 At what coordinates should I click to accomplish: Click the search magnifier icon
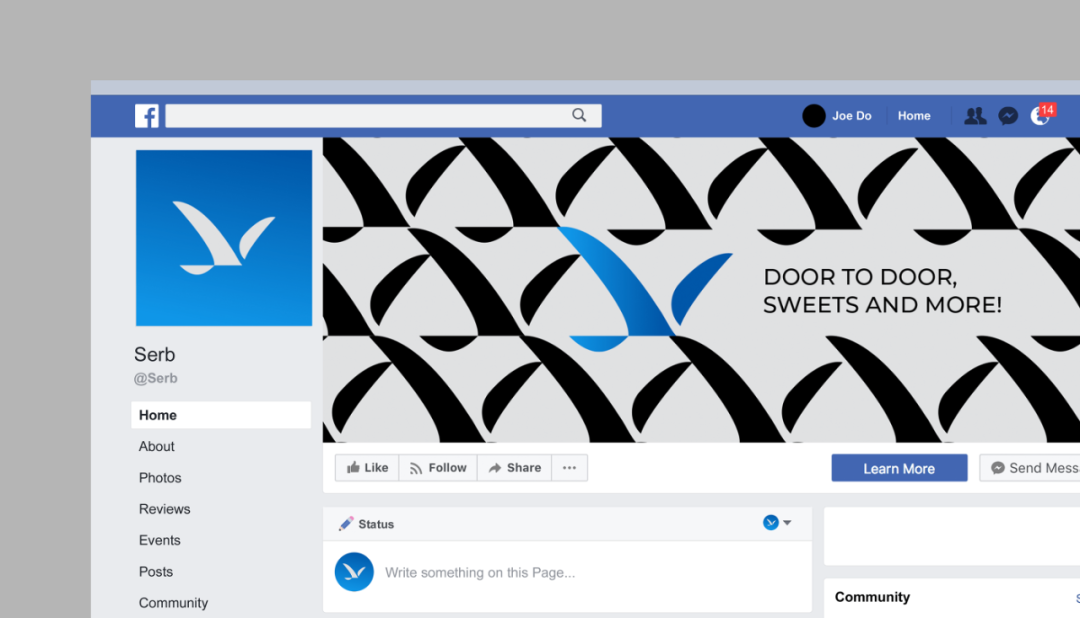pos(579,115)
